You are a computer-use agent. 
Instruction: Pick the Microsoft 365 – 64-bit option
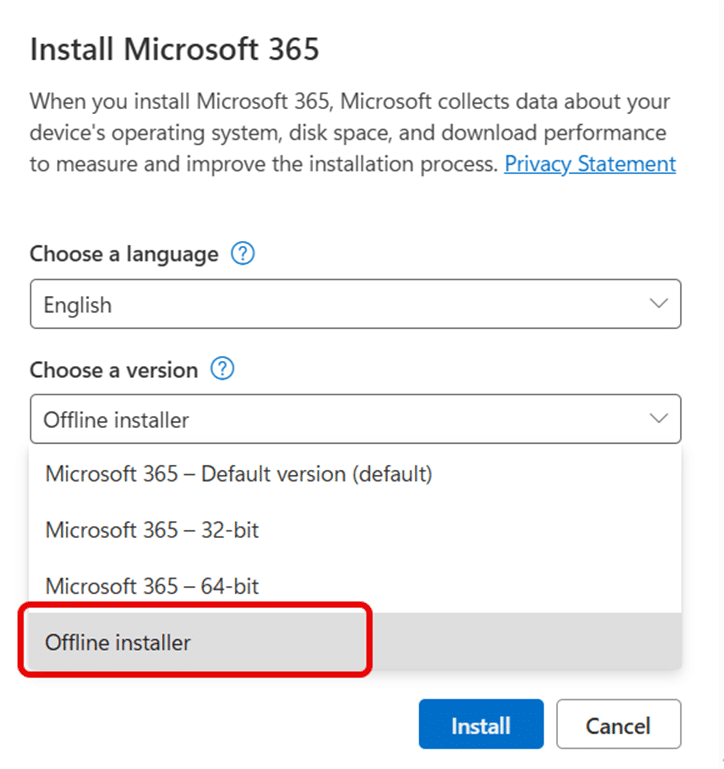click(152, 586)
